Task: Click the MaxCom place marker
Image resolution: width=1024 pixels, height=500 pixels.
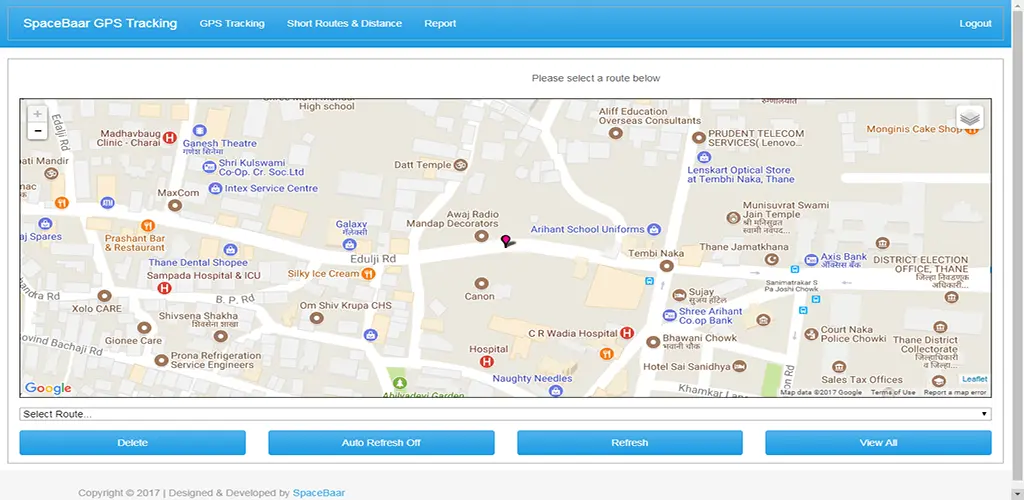Action: tap(174, 206)
